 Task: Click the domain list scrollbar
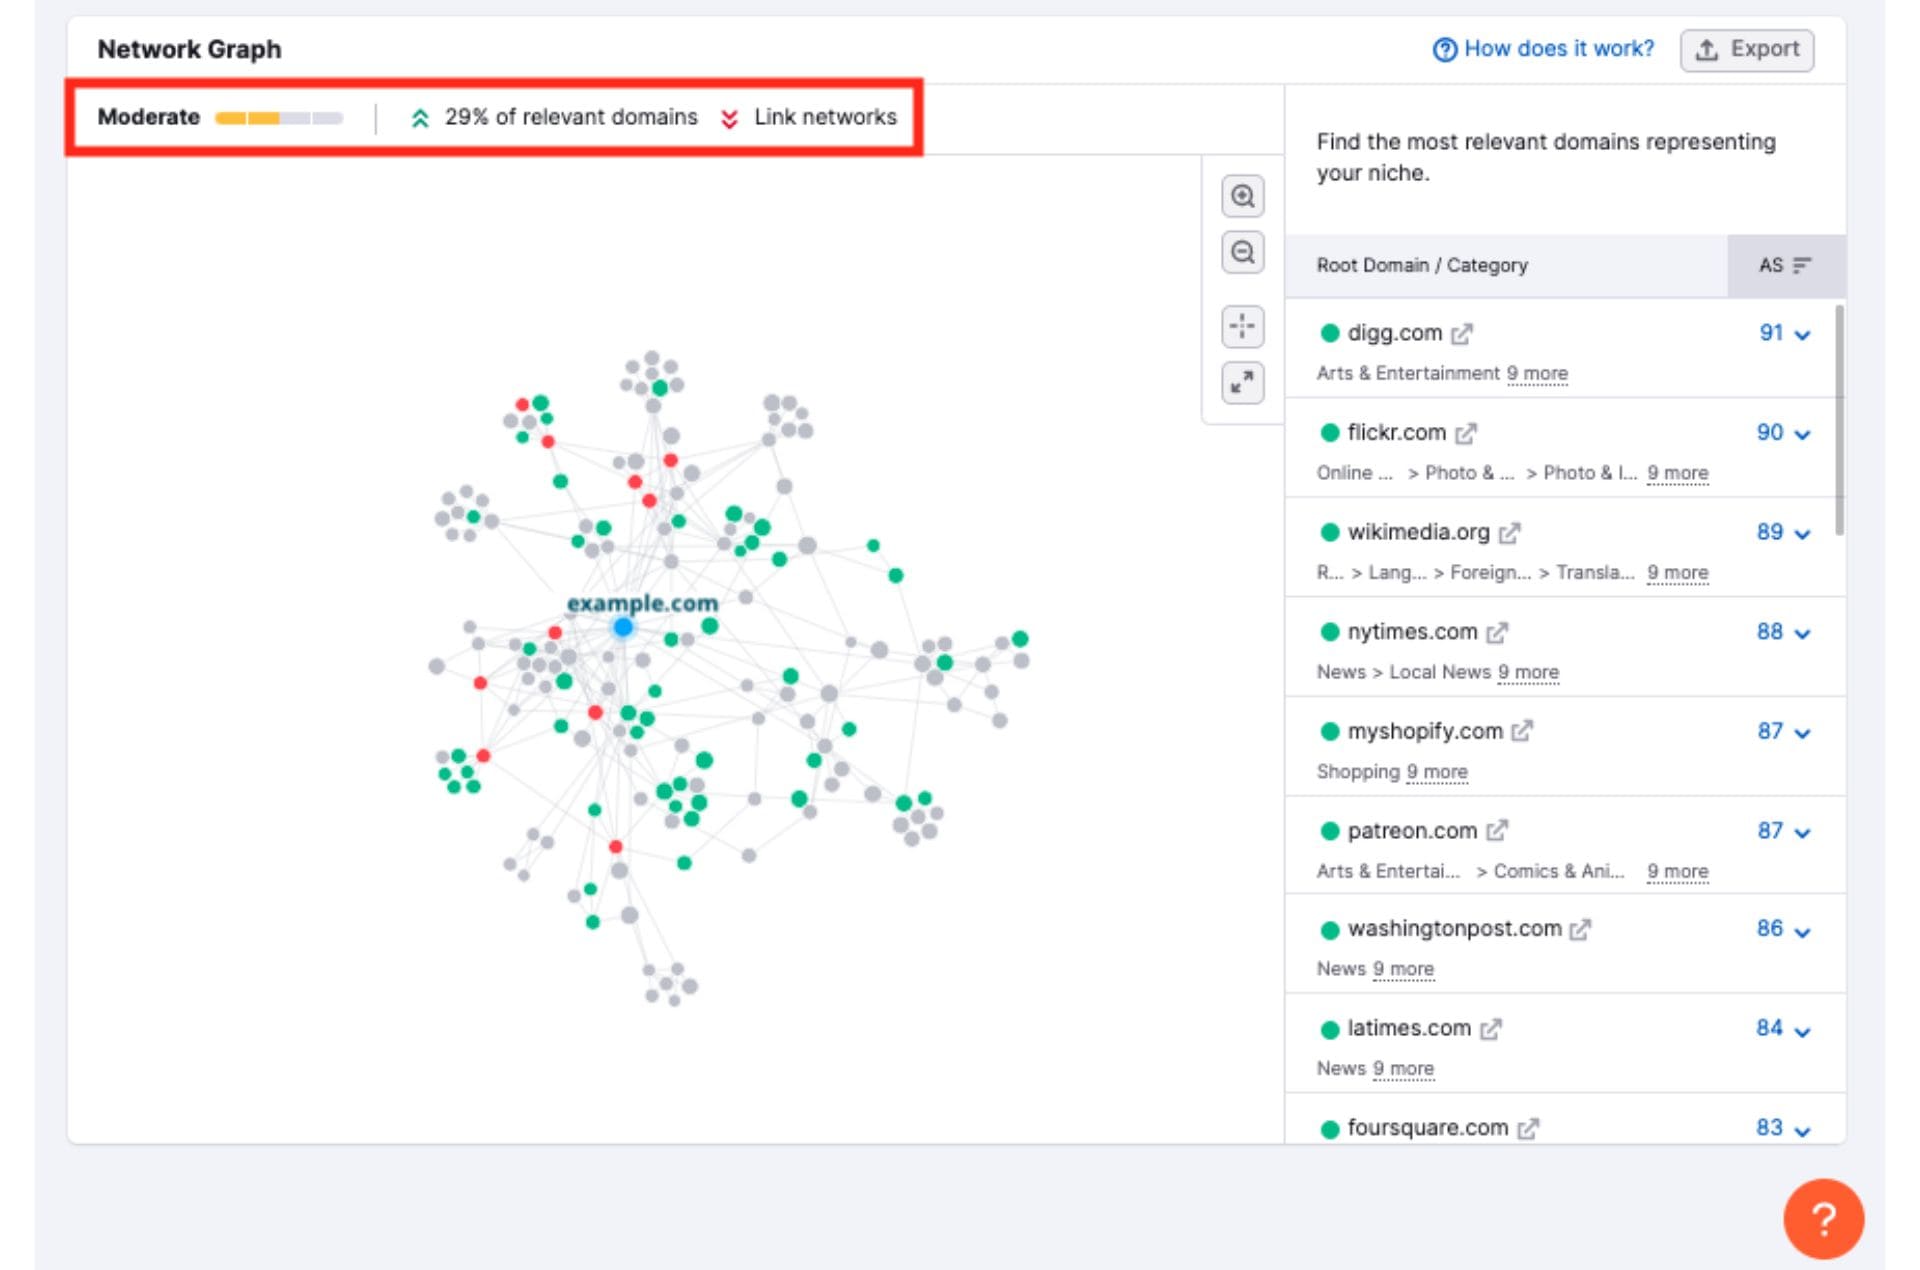coord(1839,420)
